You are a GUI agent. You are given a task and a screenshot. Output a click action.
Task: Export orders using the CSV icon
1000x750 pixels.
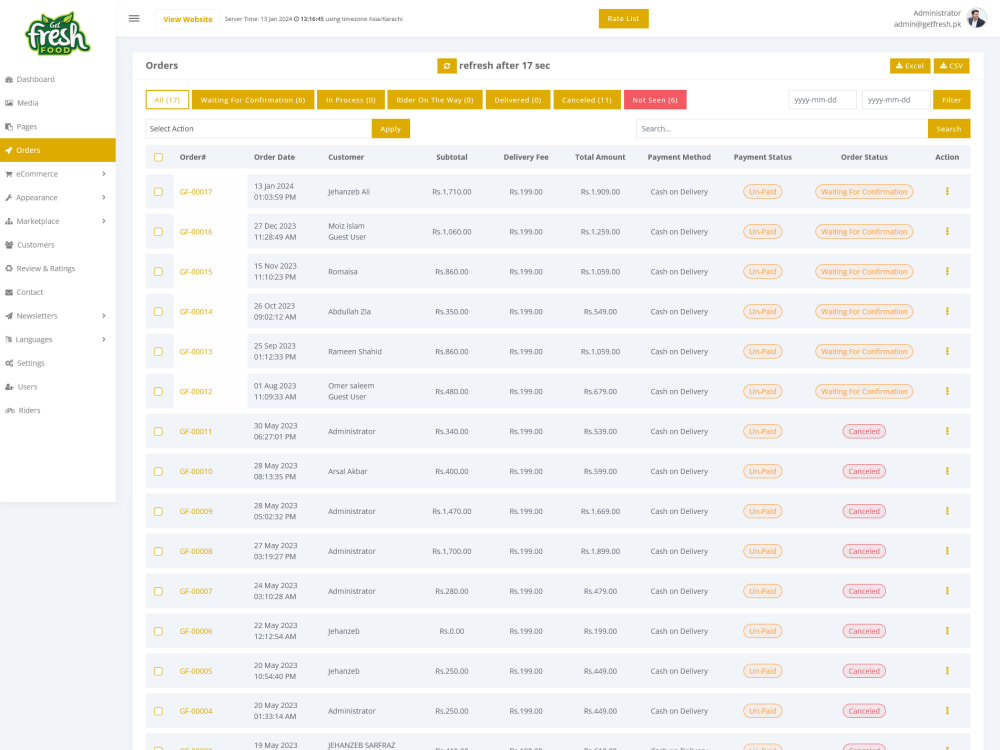click(x=951, y=65)
